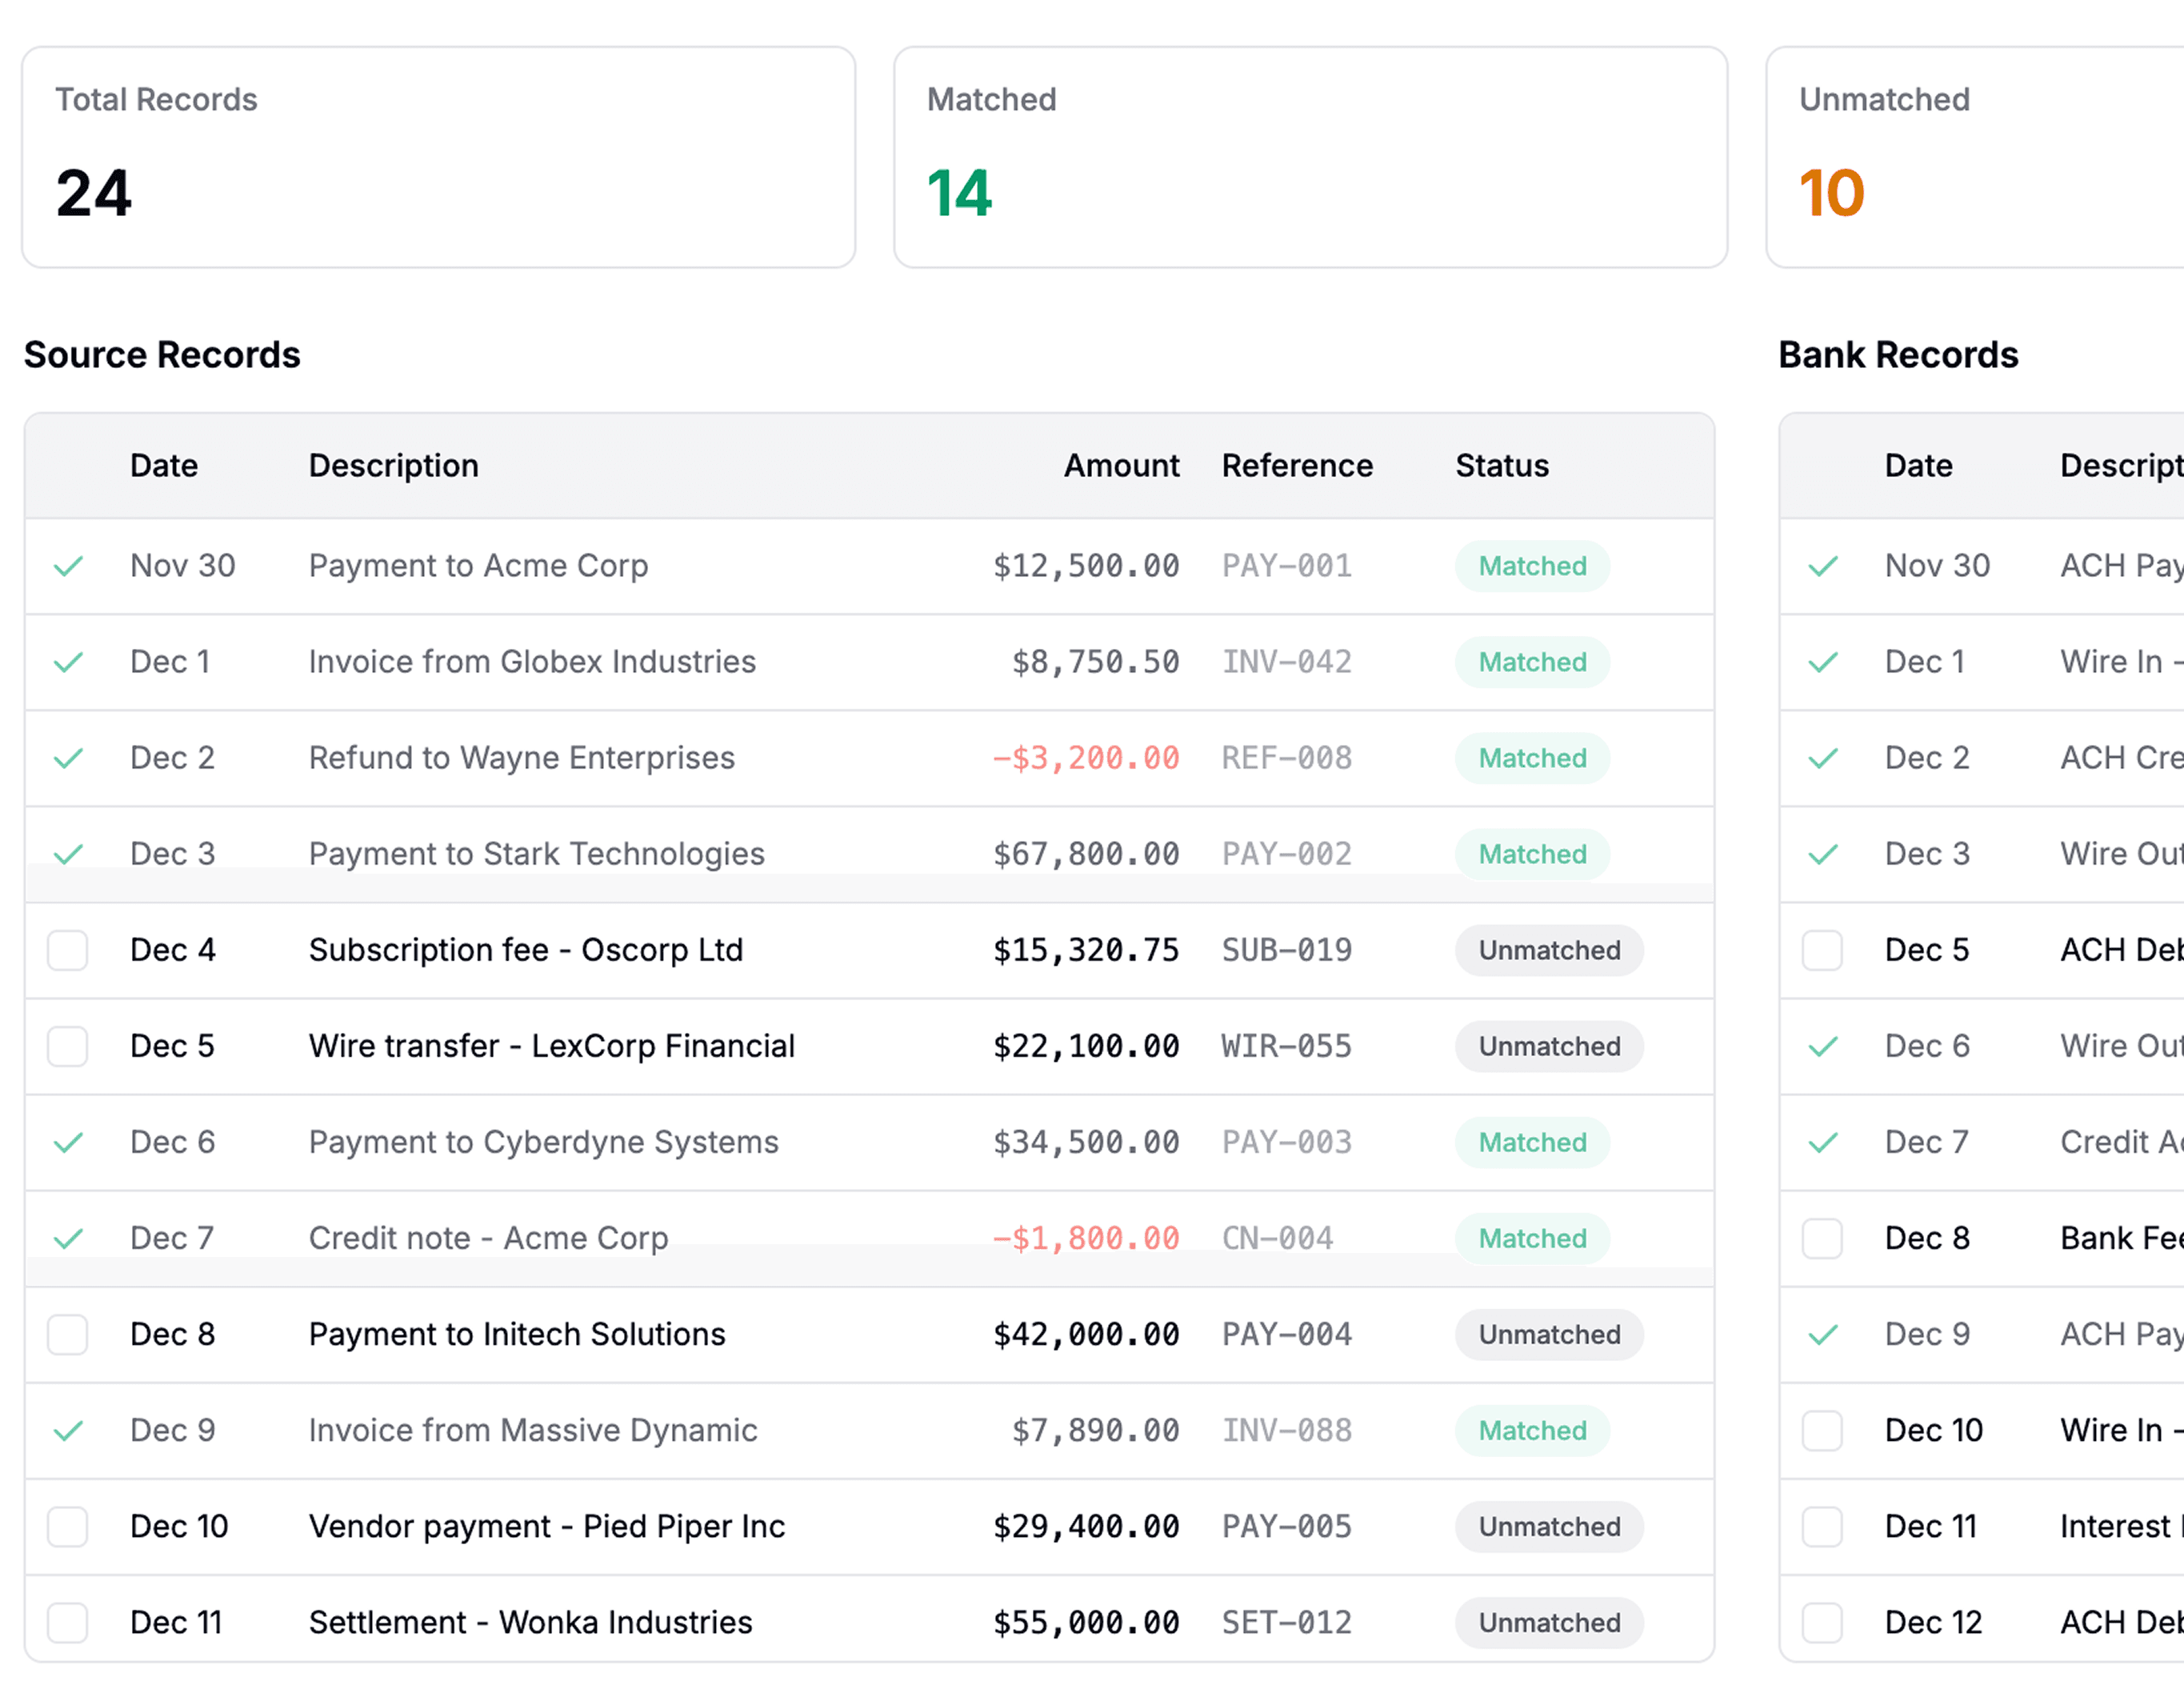Open the Unmatched summary card

coord(1975,157)
